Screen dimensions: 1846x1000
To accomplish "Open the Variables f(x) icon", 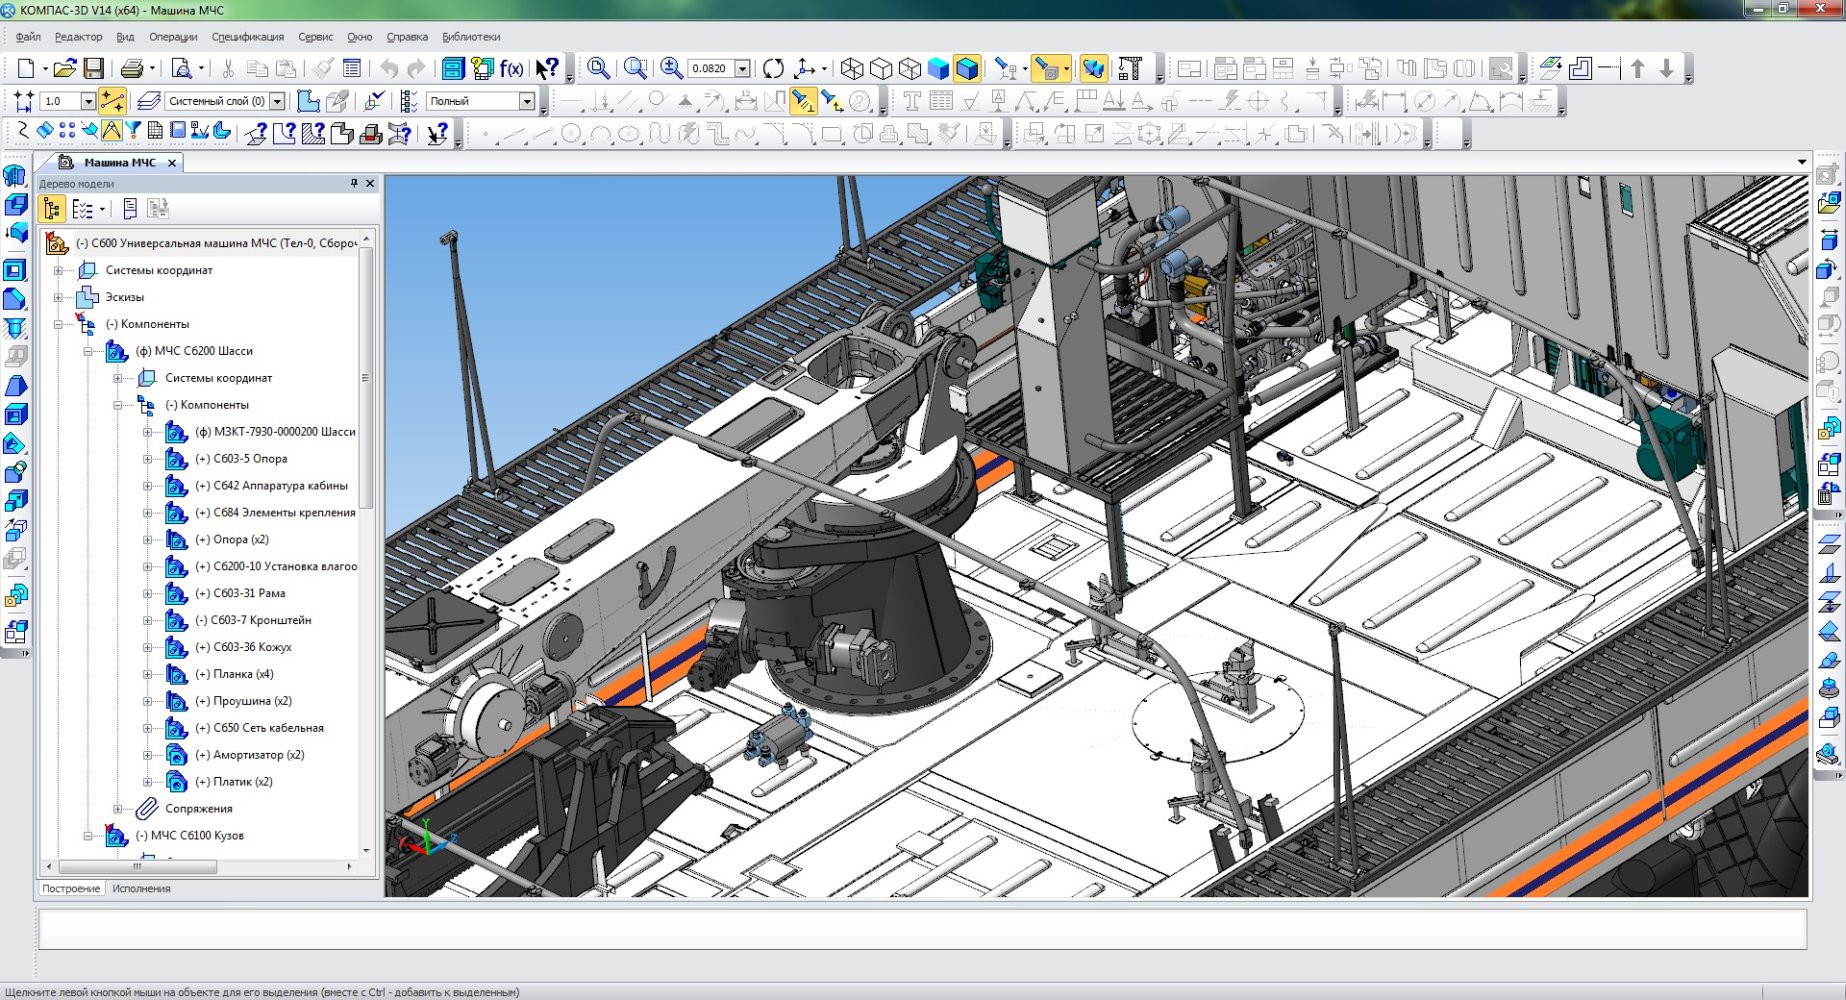I will (511, 69).
